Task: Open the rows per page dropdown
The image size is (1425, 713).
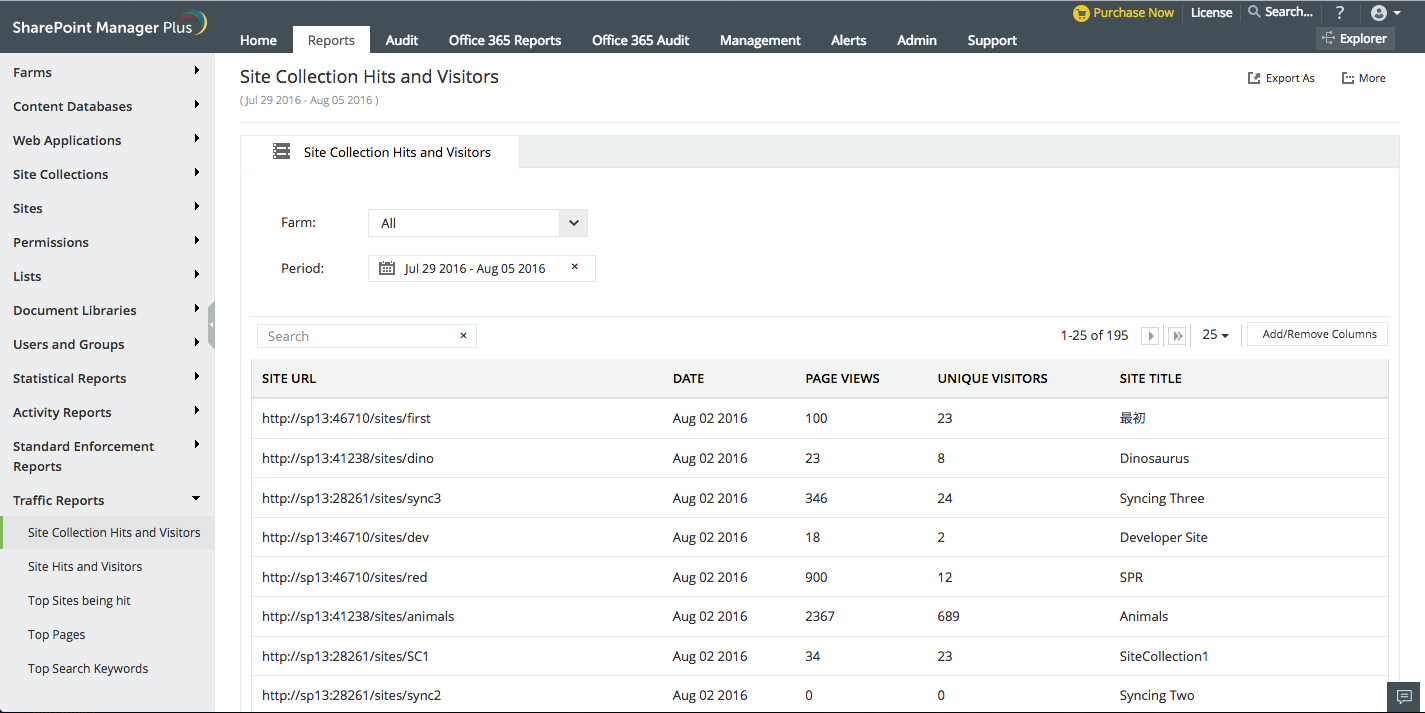Action: click(x=1215, y=335)
